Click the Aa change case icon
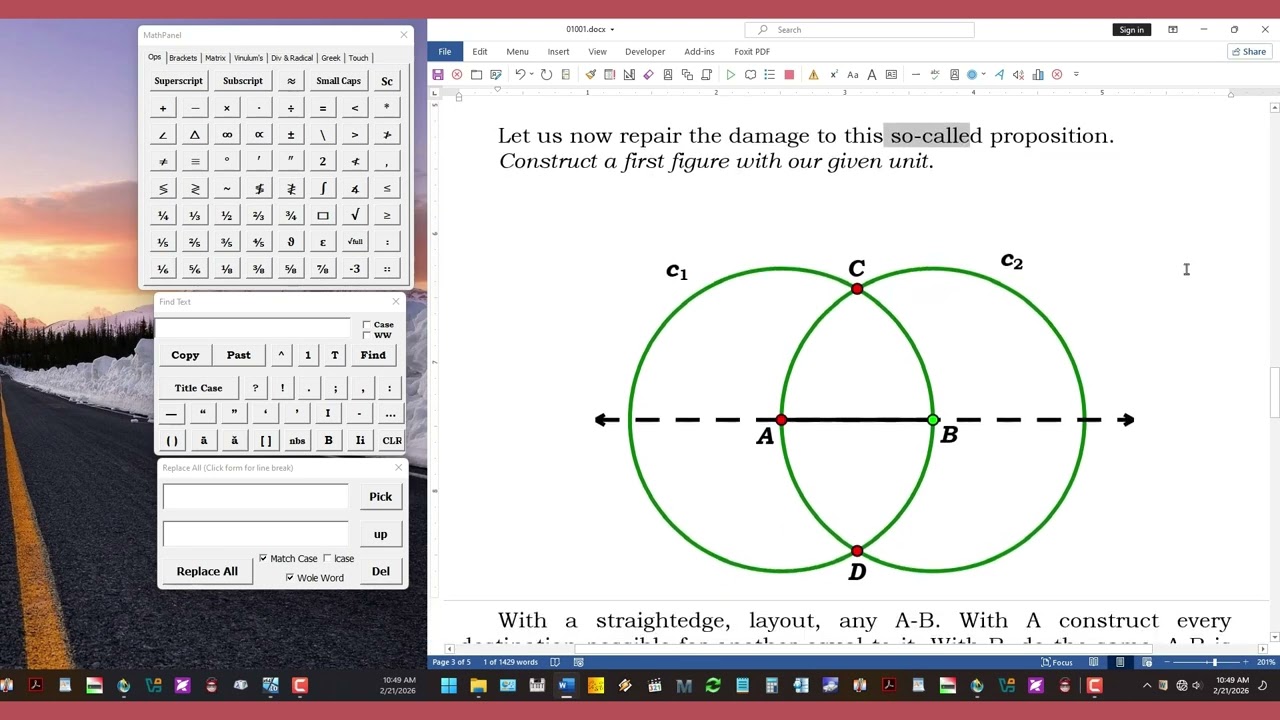 coord(853,74)
